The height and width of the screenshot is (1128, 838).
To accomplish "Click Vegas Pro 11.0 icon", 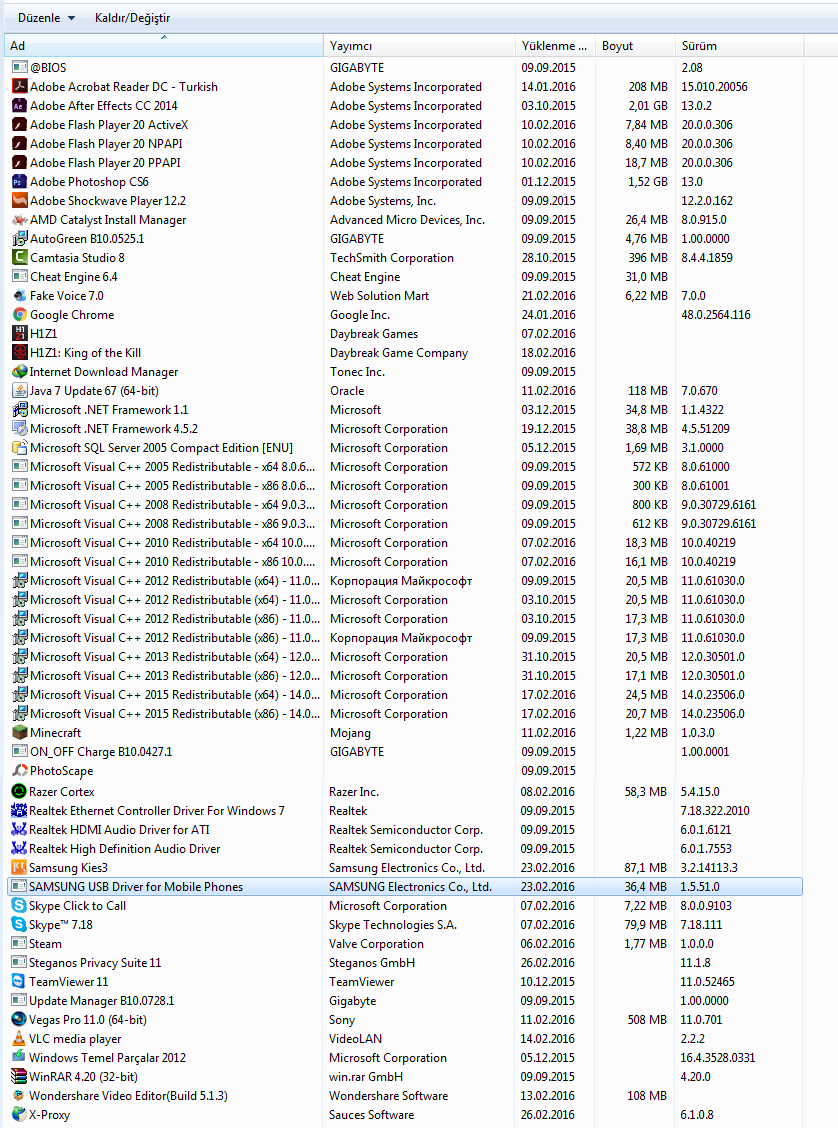I will (19, 1019).
